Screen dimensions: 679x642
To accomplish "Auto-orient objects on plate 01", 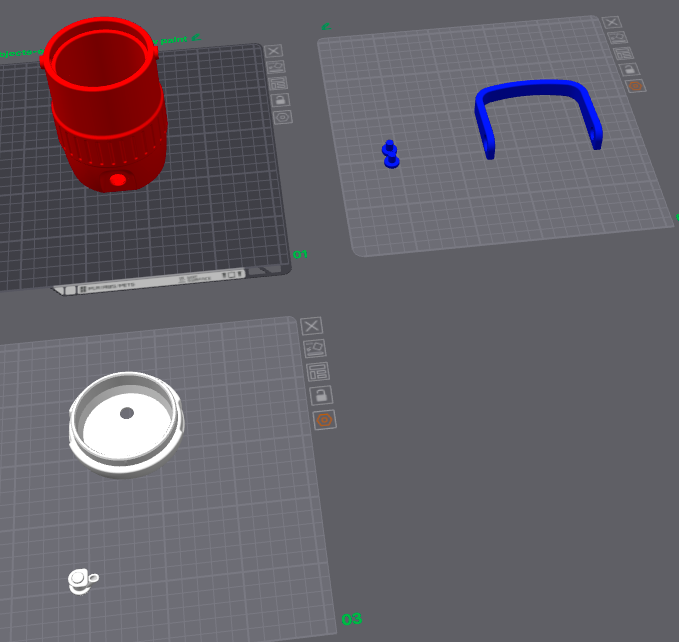I will pyautogui.click(x=276, y=67).
